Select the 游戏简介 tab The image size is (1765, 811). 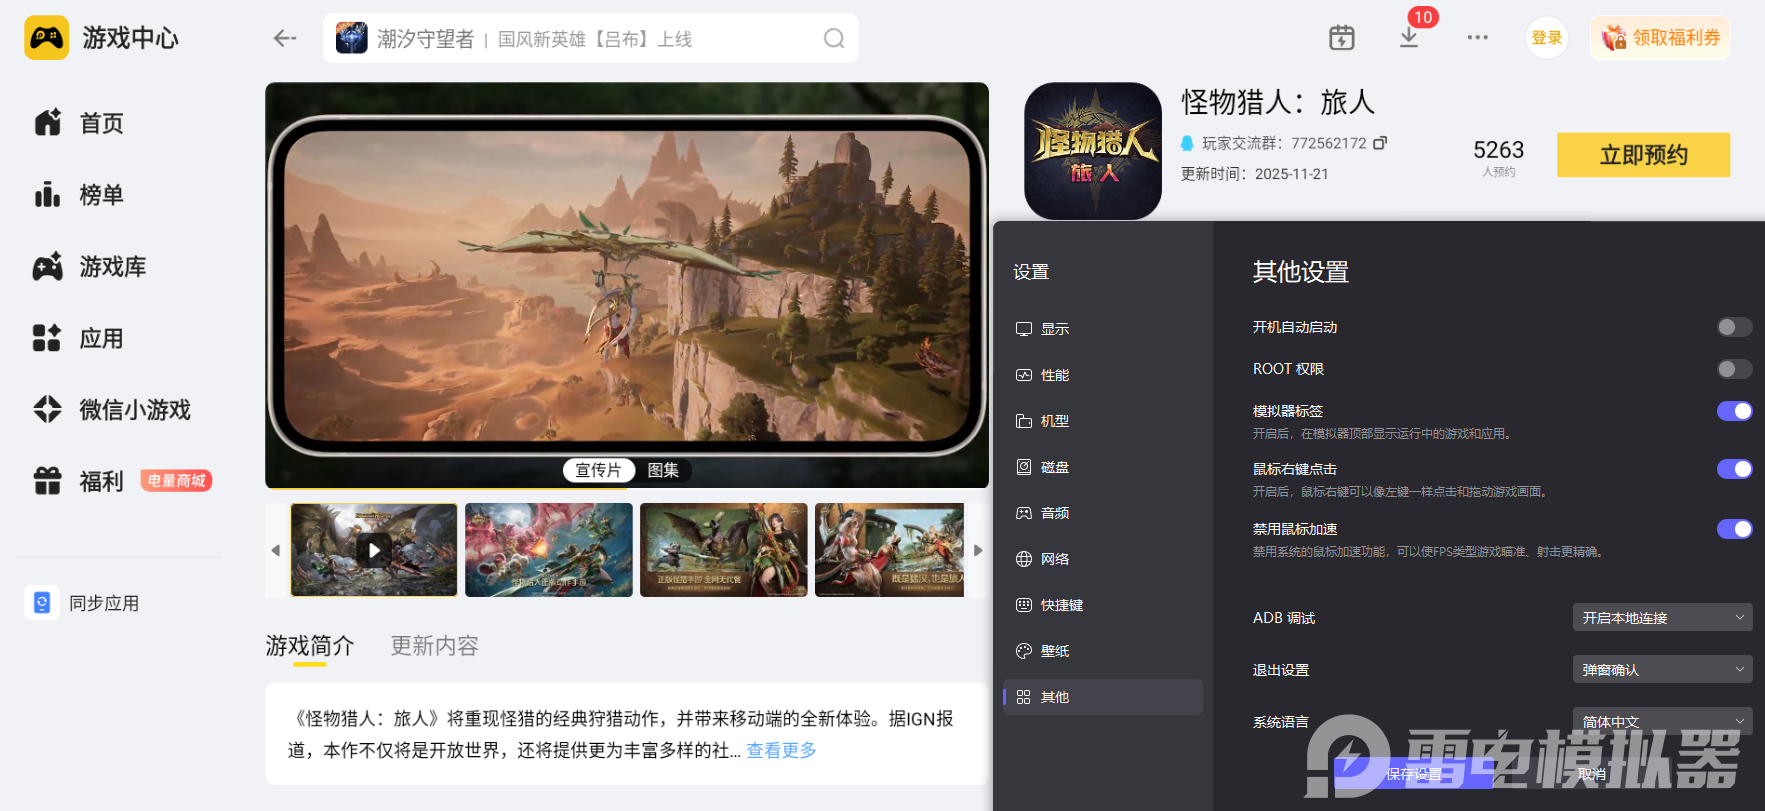point(310,646)
